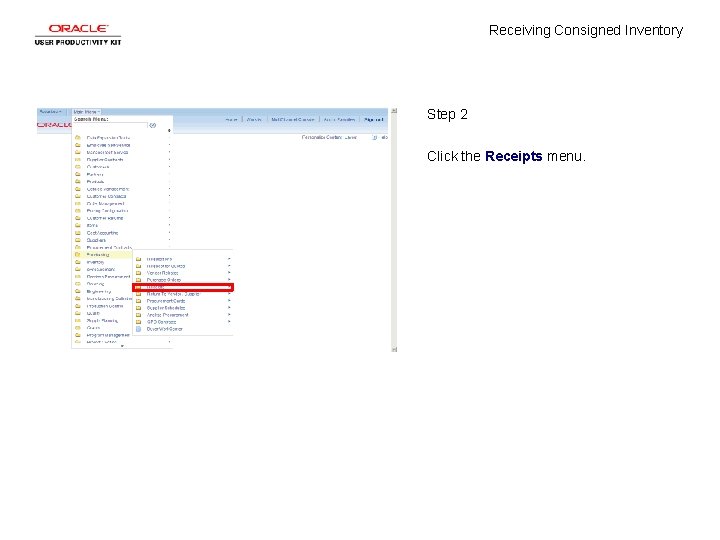This screenshot has height=540, width=720.
Task: Click the Analyze Procurement folder icon
Action: coord(138,315)
